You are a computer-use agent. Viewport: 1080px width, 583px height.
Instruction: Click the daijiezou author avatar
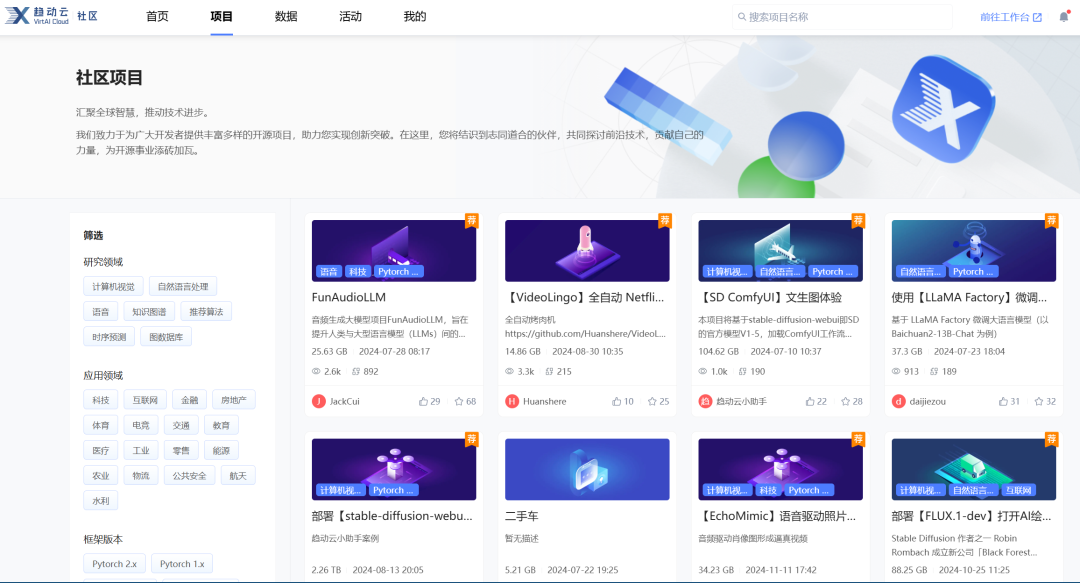(898, 401)
